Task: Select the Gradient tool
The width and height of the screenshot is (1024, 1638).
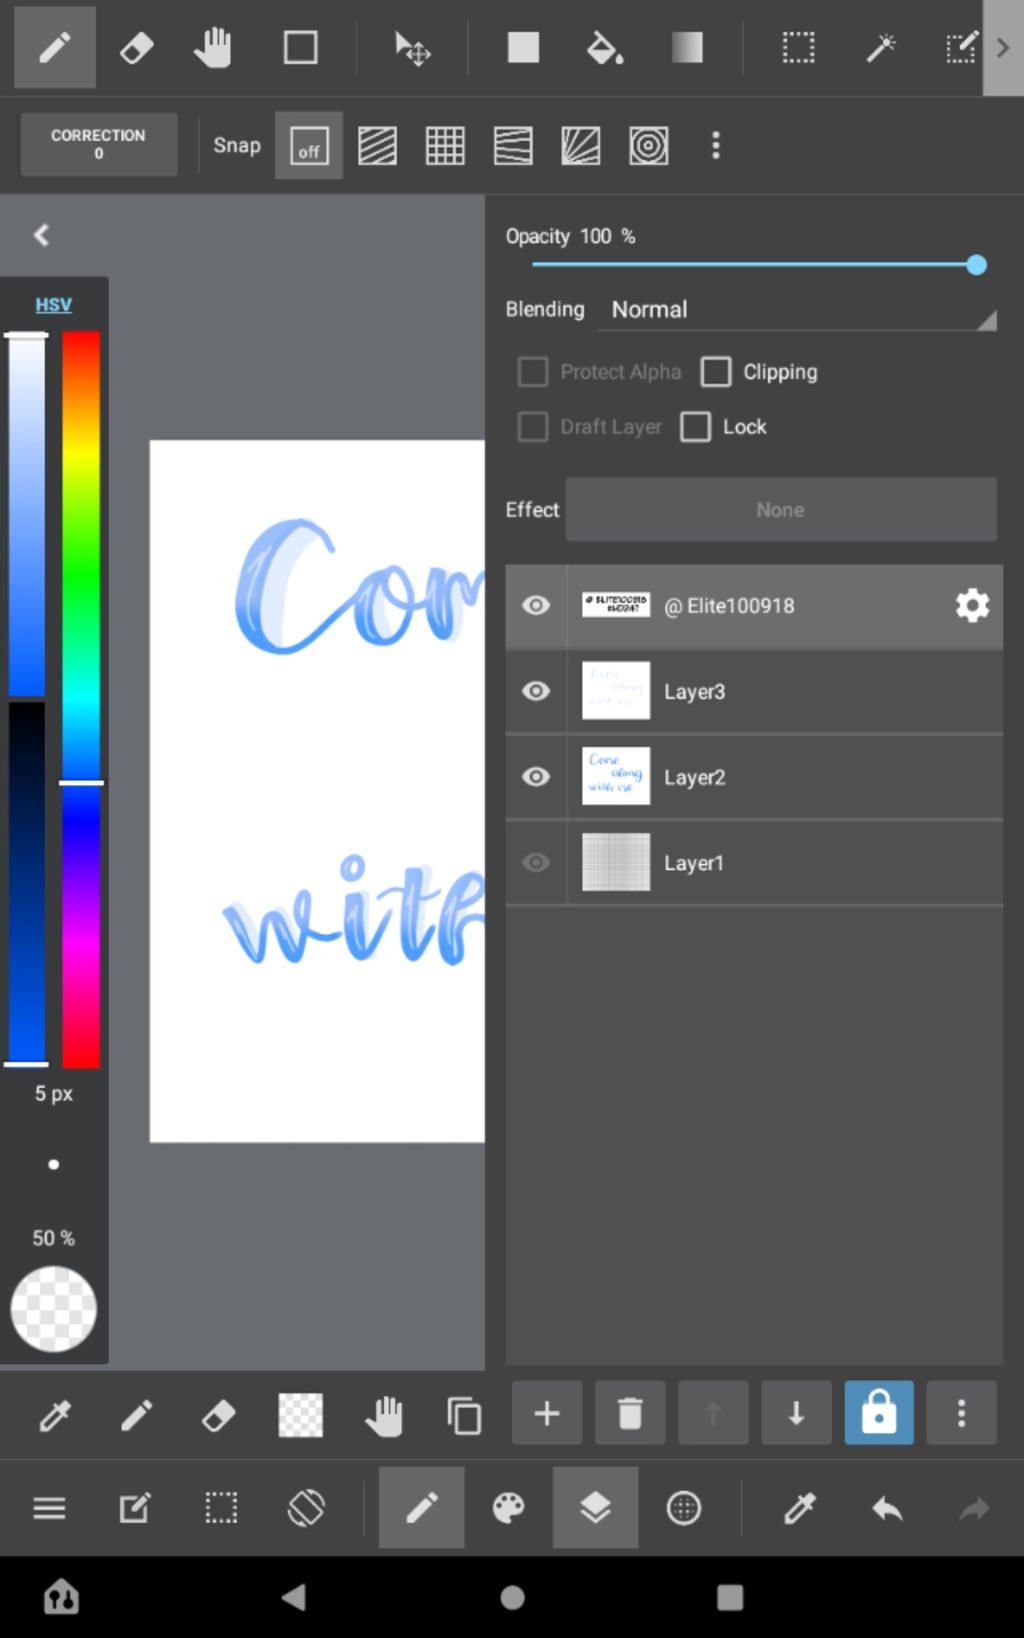Action: pos(687,47)
